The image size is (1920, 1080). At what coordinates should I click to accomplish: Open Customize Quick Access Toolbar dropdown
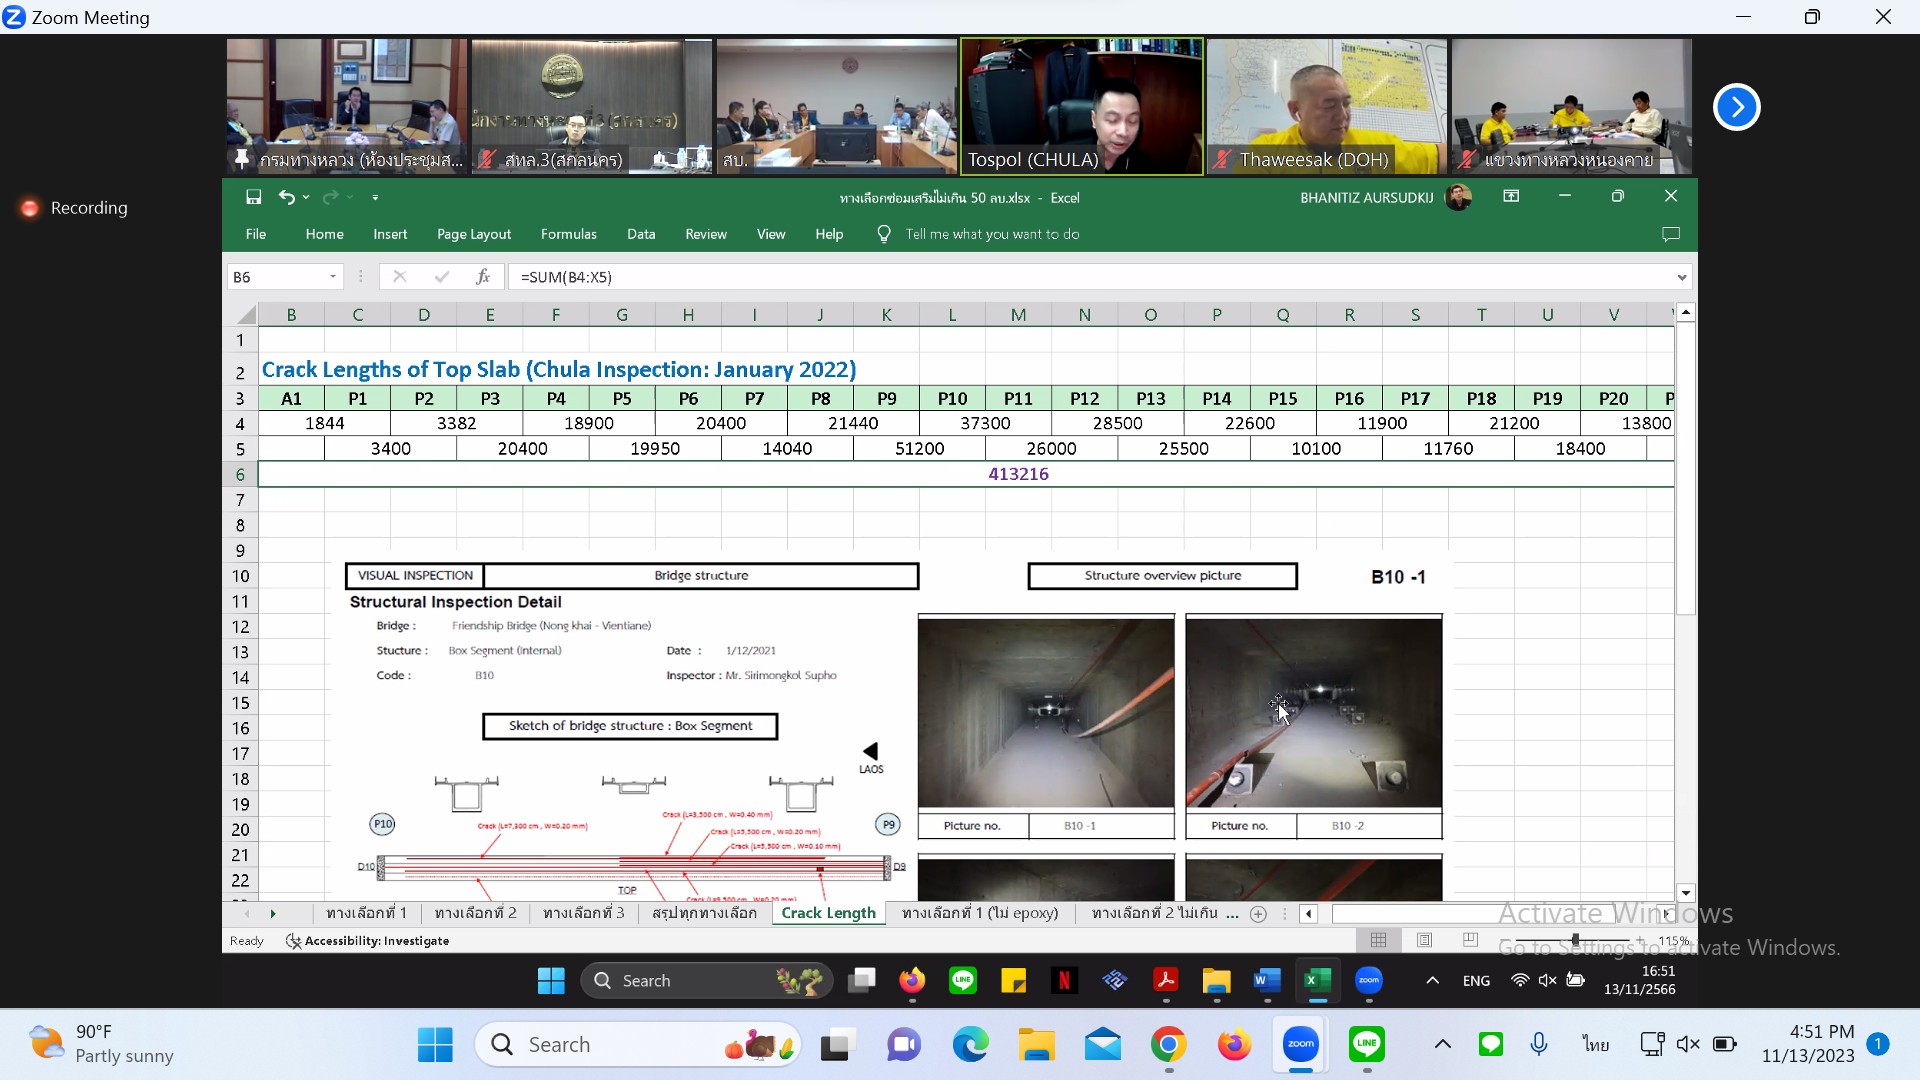tap(375, 198)
